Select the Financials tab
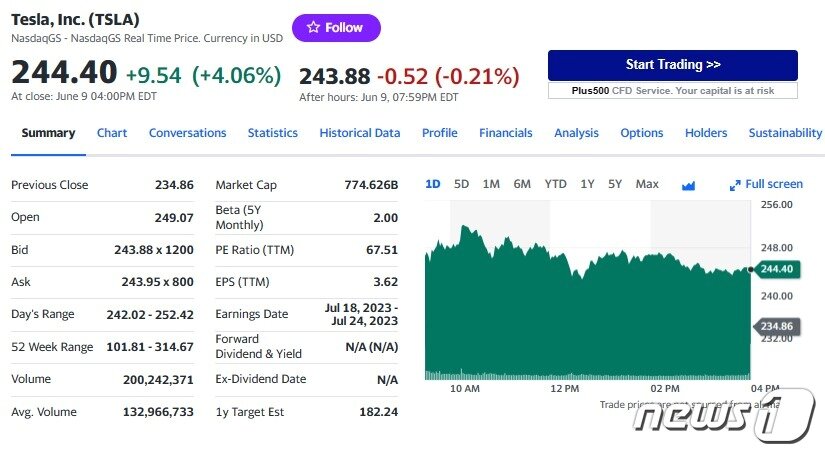Image resolution: width=825 pixels, height=455 pixels. [505, 133]
